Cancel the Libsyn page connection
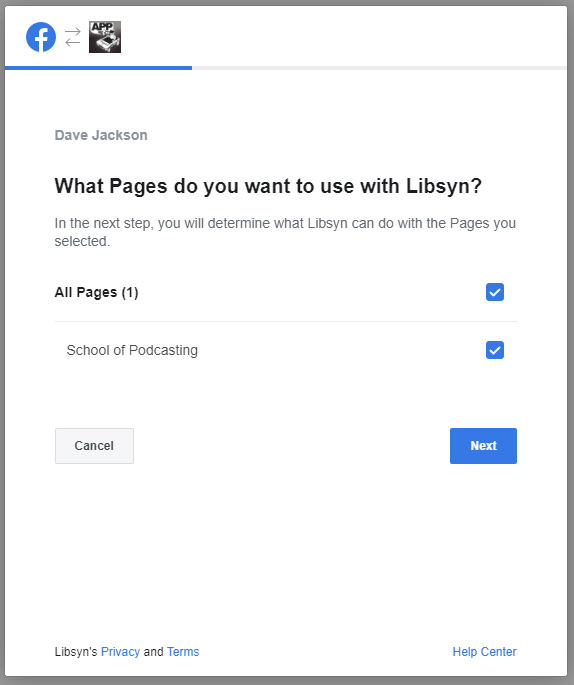This screenshot has width=574, height=685. point(94,446)
